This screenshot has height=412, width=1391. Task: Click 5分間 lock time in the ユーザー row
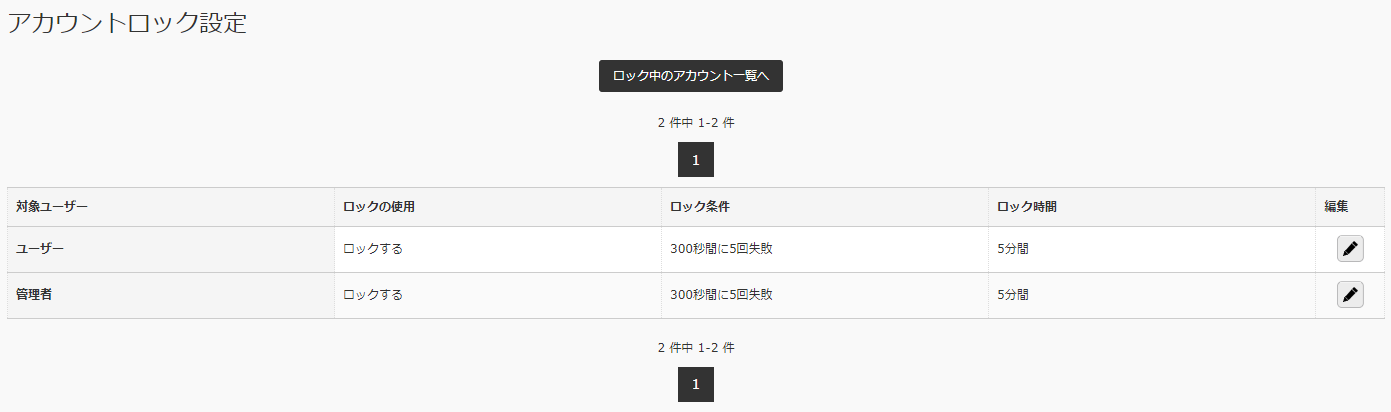1013,249
